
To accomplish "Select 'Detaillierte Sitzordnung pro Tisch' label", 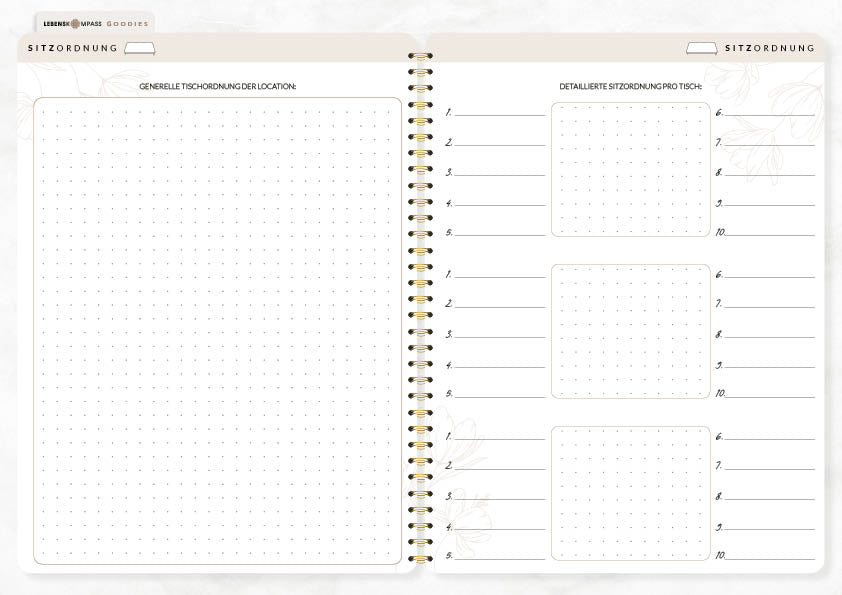I will [630, 86].
